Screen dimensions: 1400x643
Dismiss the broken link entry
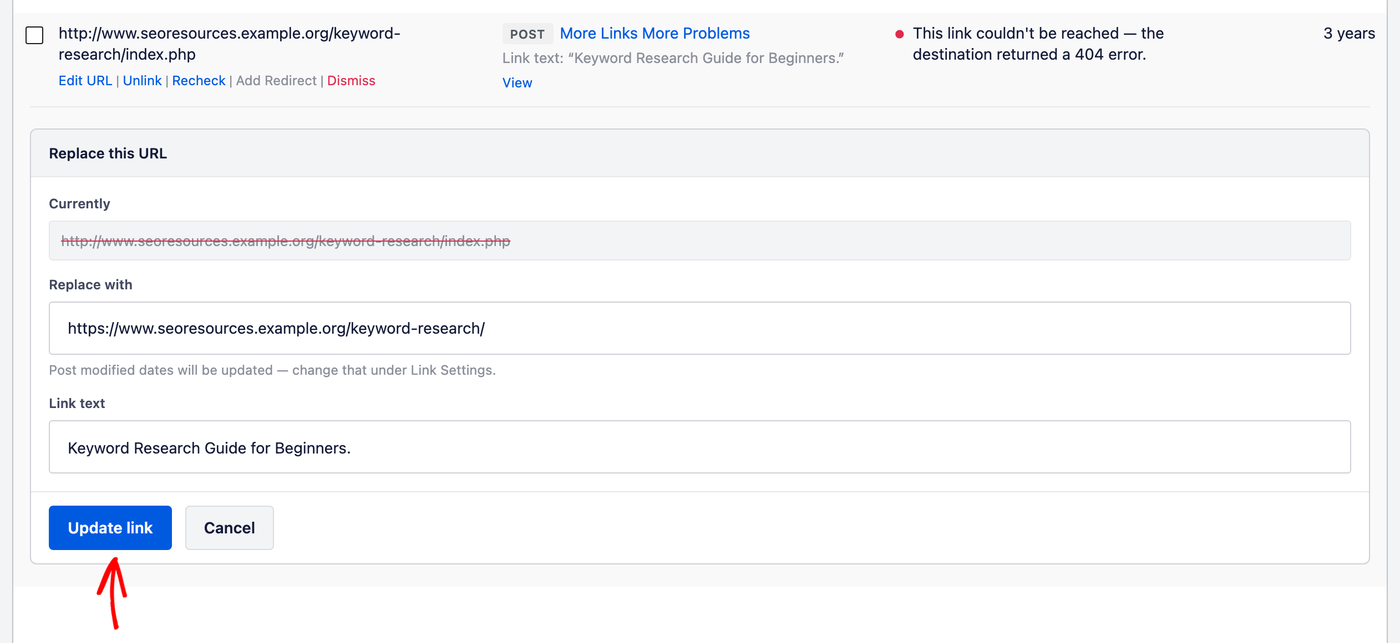[x=351, y=81]
